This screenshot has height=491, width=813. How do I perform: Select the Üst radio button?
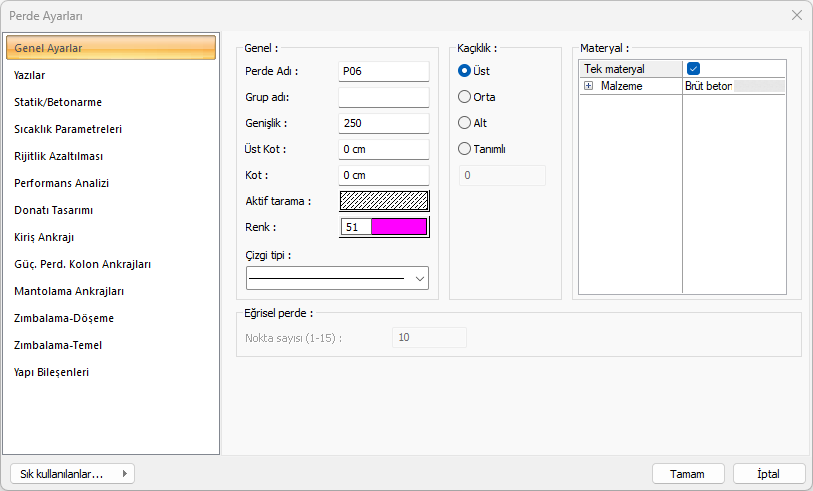(464, 71)
